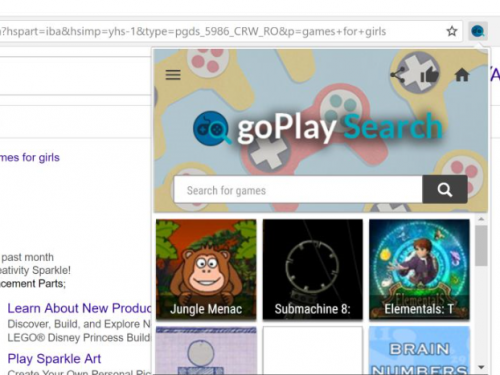The height and width of the screenshot is (375, 500).
Task: Click the thumbs-up like icon
Action: coord(429,75)
